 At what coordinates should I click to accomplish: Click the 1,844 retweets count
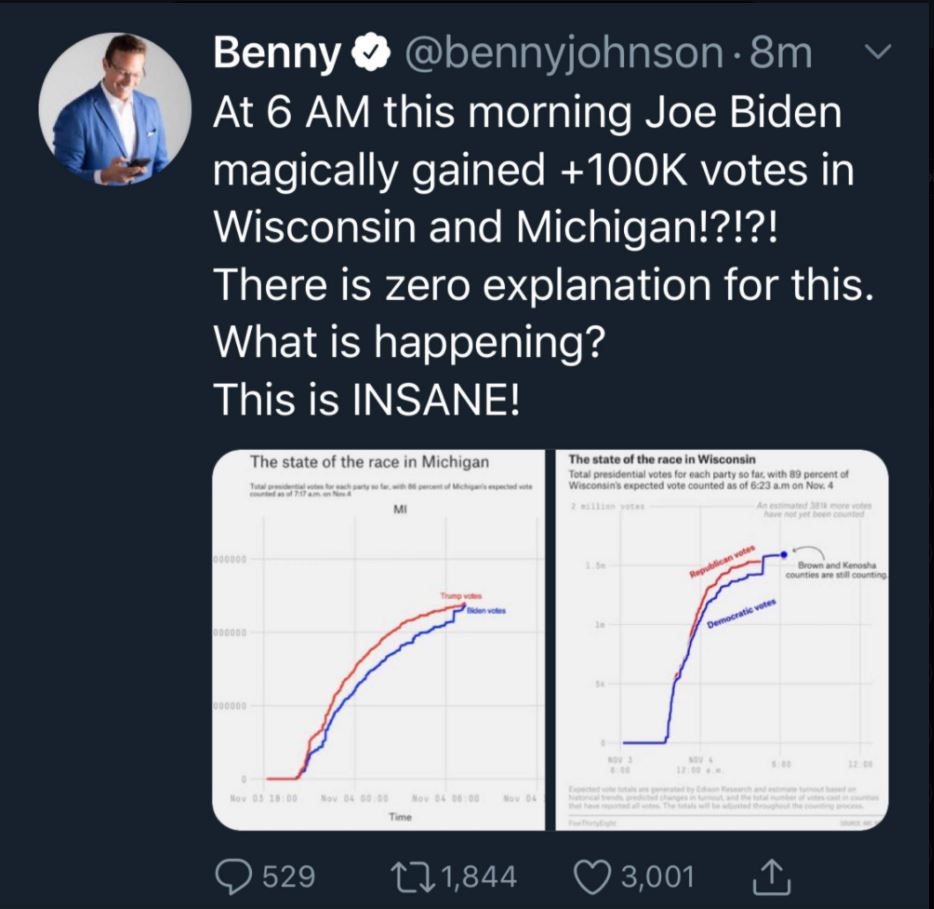(479, 877)
